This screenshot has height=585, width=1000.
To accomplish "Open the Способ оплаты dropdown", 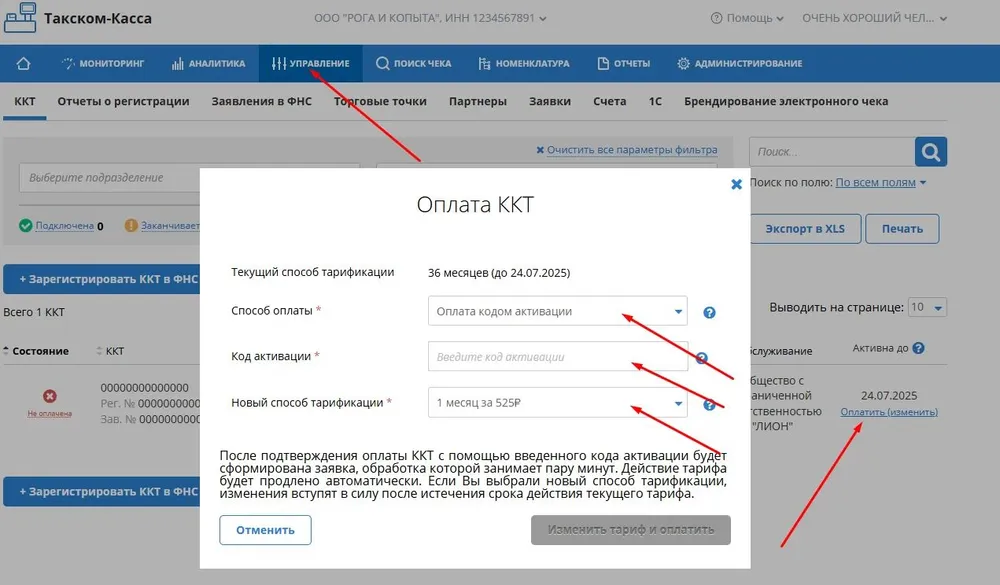I will coord(557,311).
